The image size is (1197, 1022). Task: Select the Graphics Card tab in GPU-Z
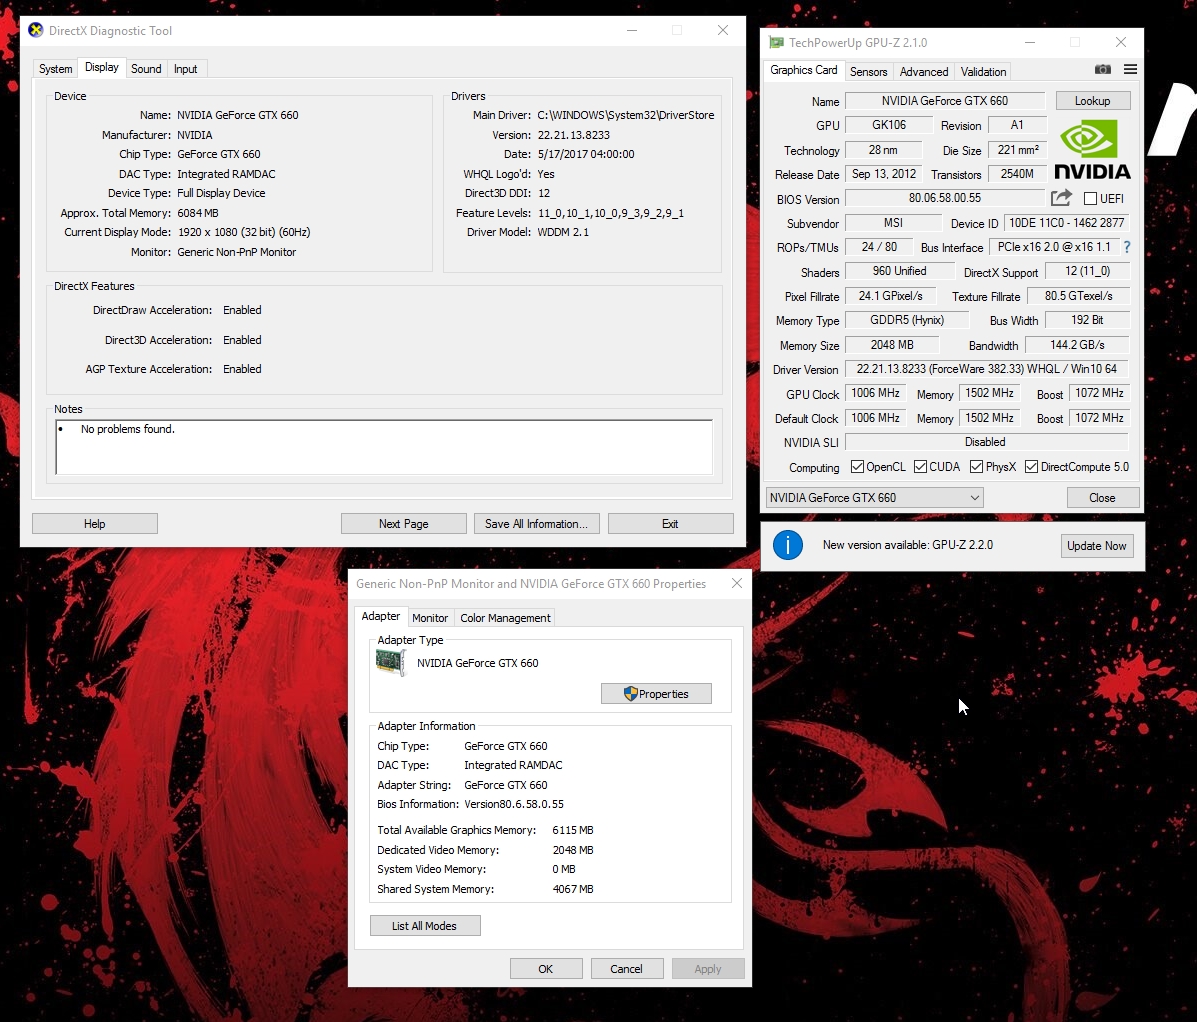pos(804,70)
